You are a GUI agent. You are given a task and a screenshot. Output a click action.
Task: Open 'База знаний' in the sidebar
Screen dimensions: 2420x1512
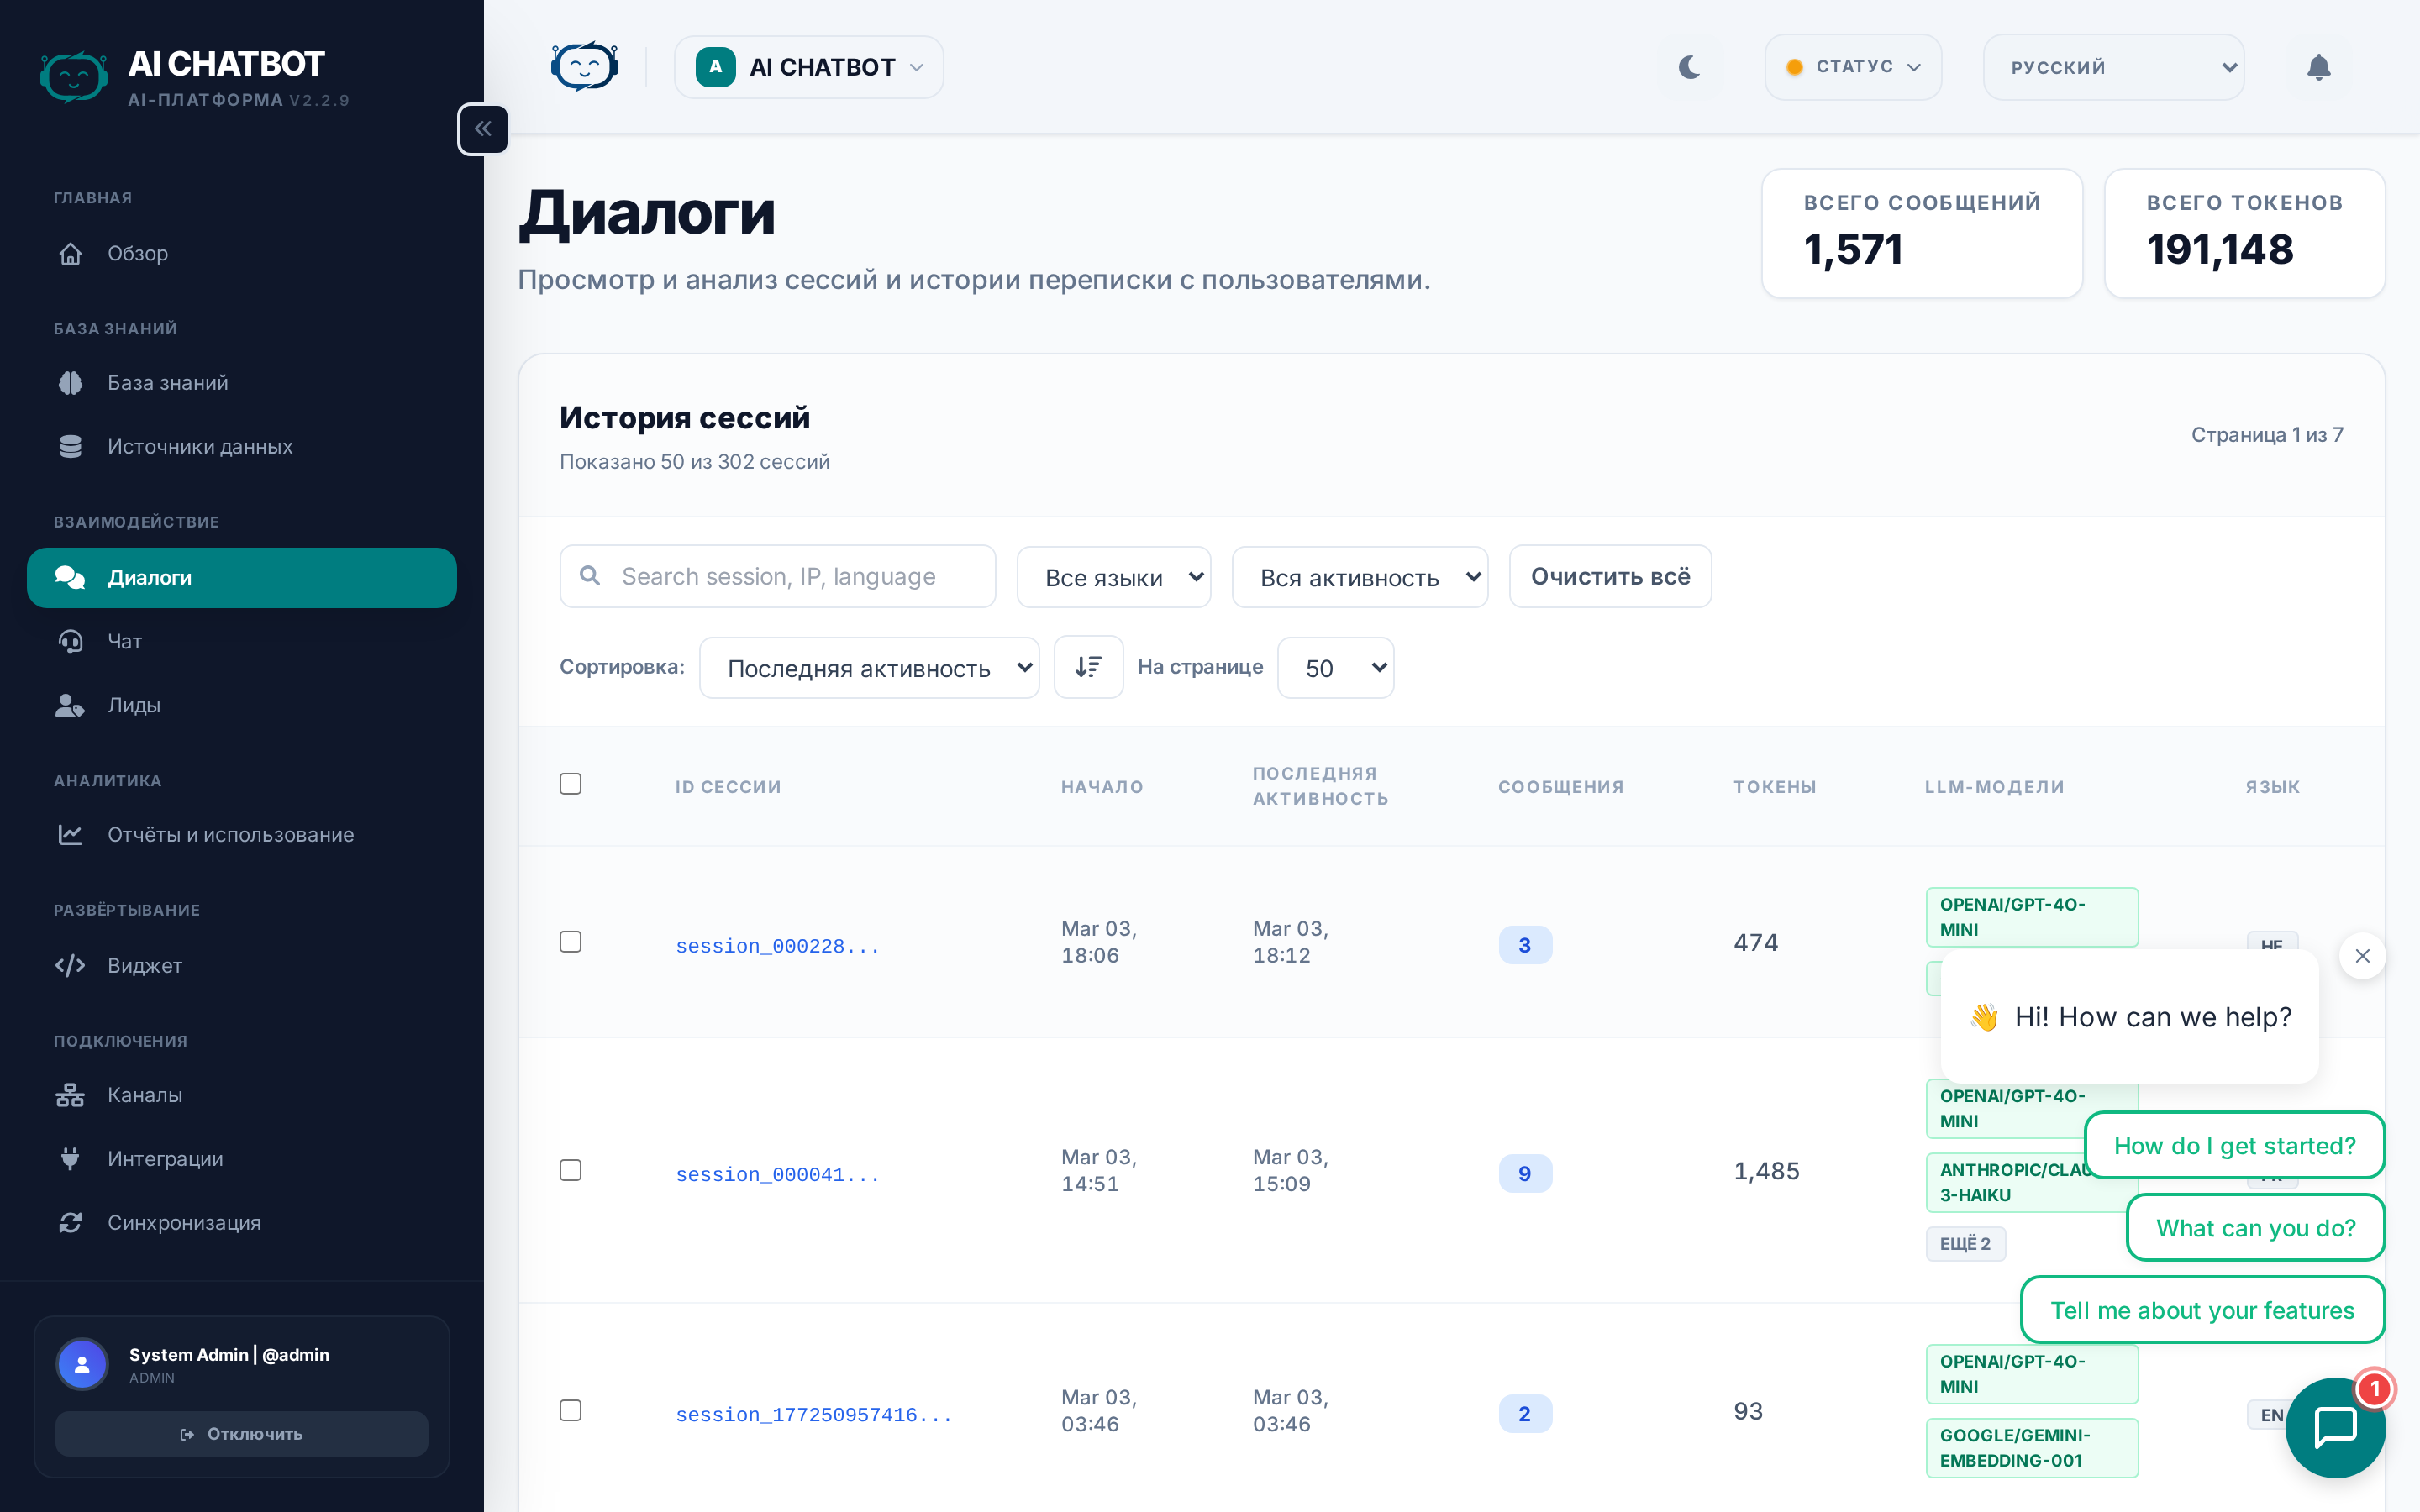tap(168, 383)
